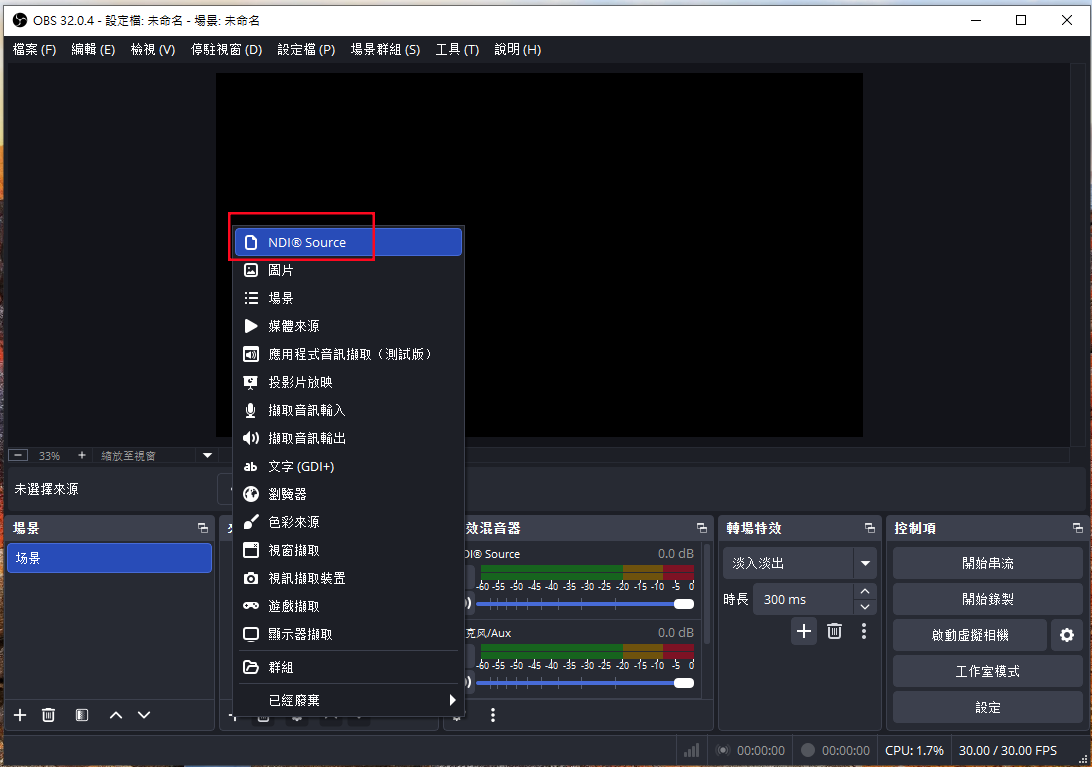1092x767 pixels.
Task: Open the preview zoom scaling dropdown arrow
Action: (x=208, y=455)
